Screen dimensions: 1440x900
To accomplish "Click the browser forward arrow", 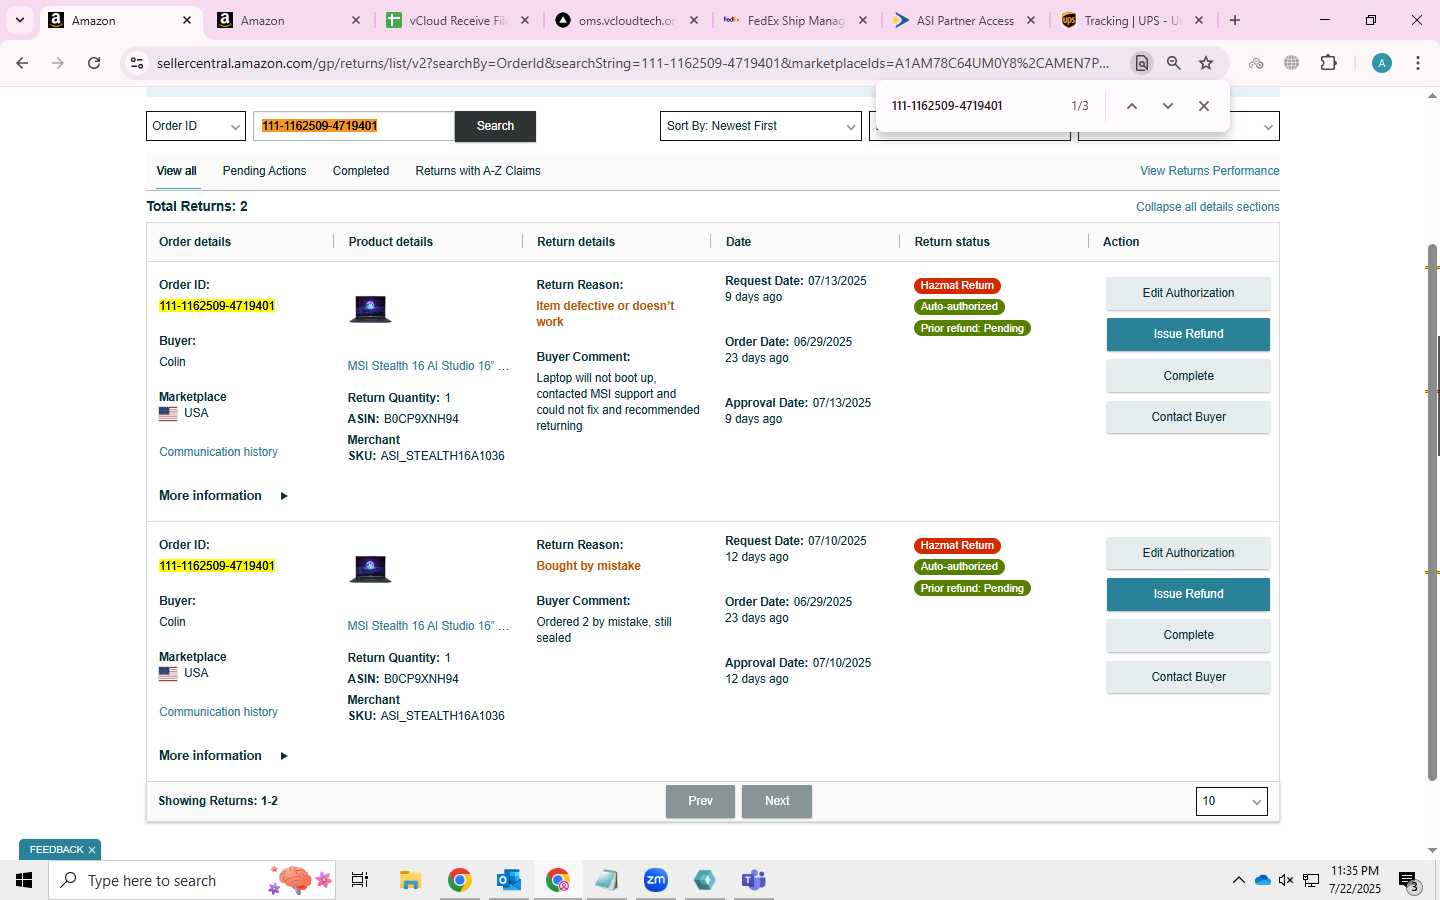I will (x=58, y=63).
